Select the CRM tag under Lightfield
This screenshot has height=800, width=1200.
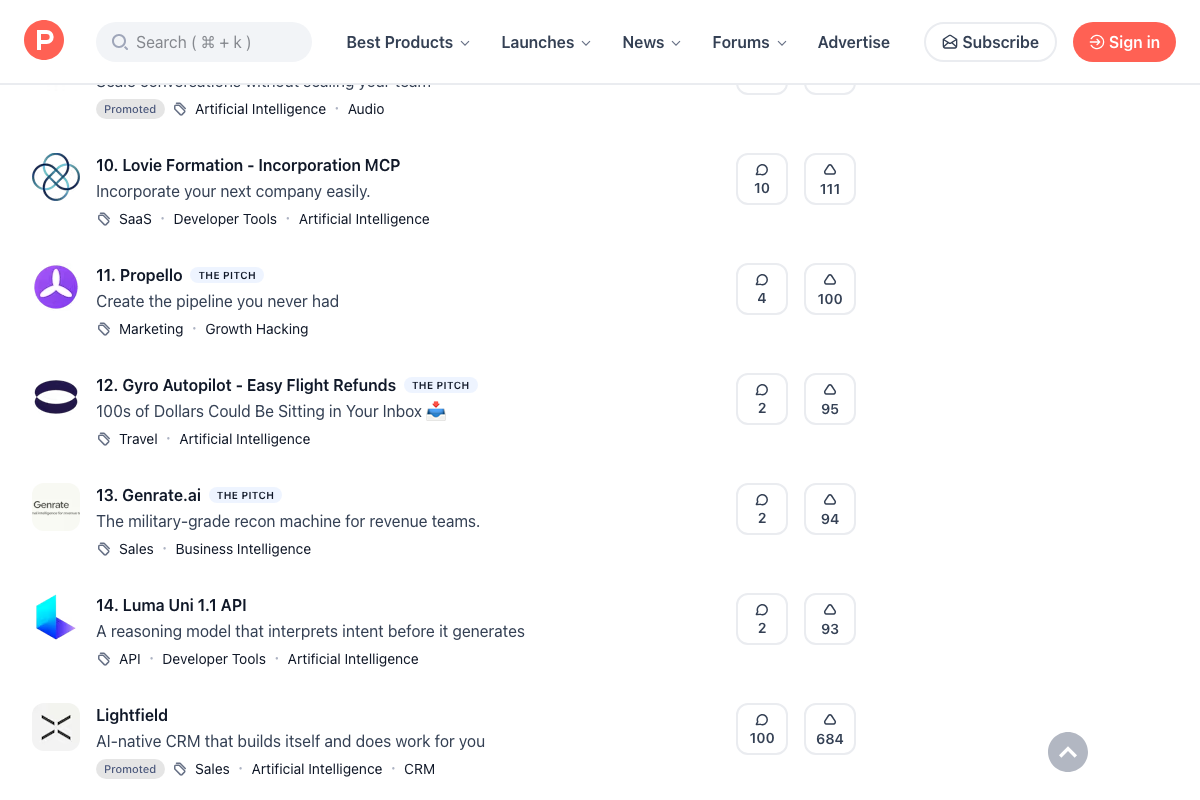pos(419,769)
